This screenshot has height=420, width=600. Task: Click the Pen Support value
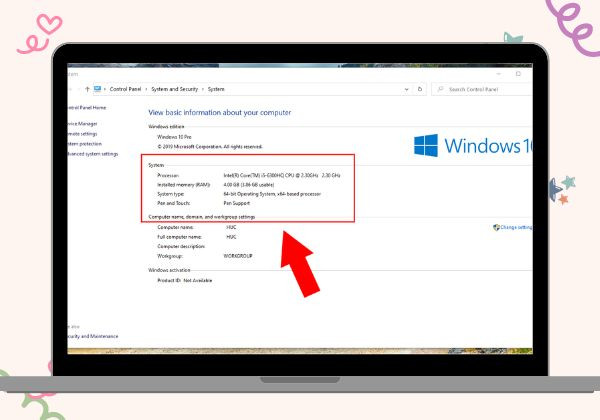[236, 203]
